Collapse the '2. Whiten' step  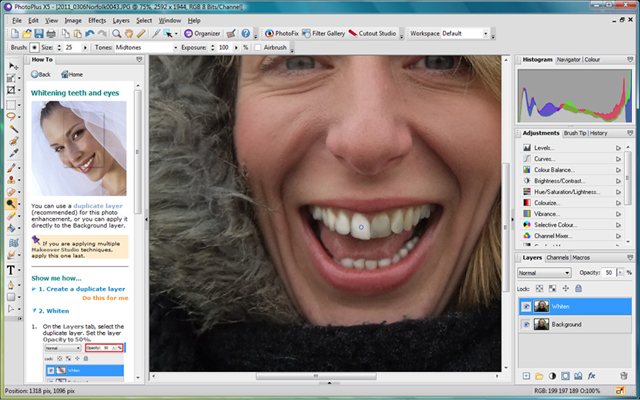coord(34,311)
